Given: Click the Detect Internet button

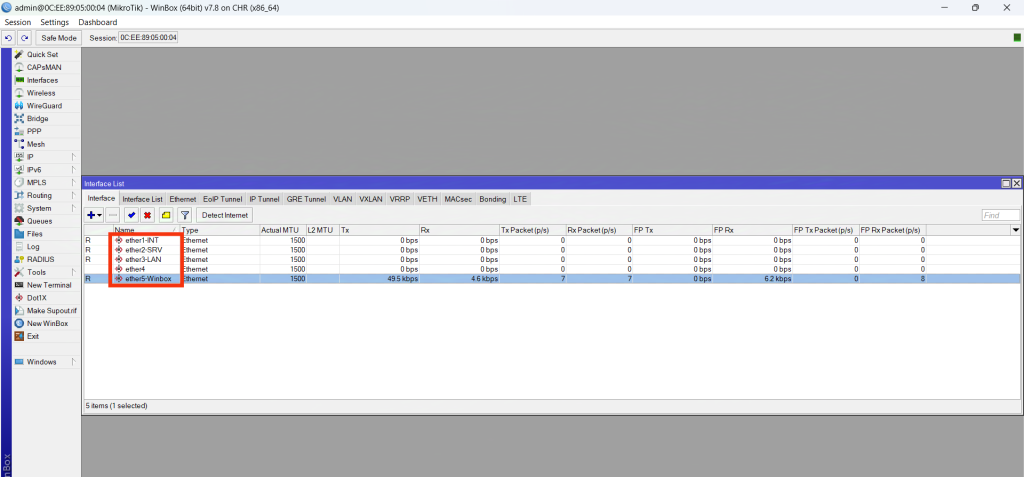Looking at the screenshot, I should pos(225,215).
